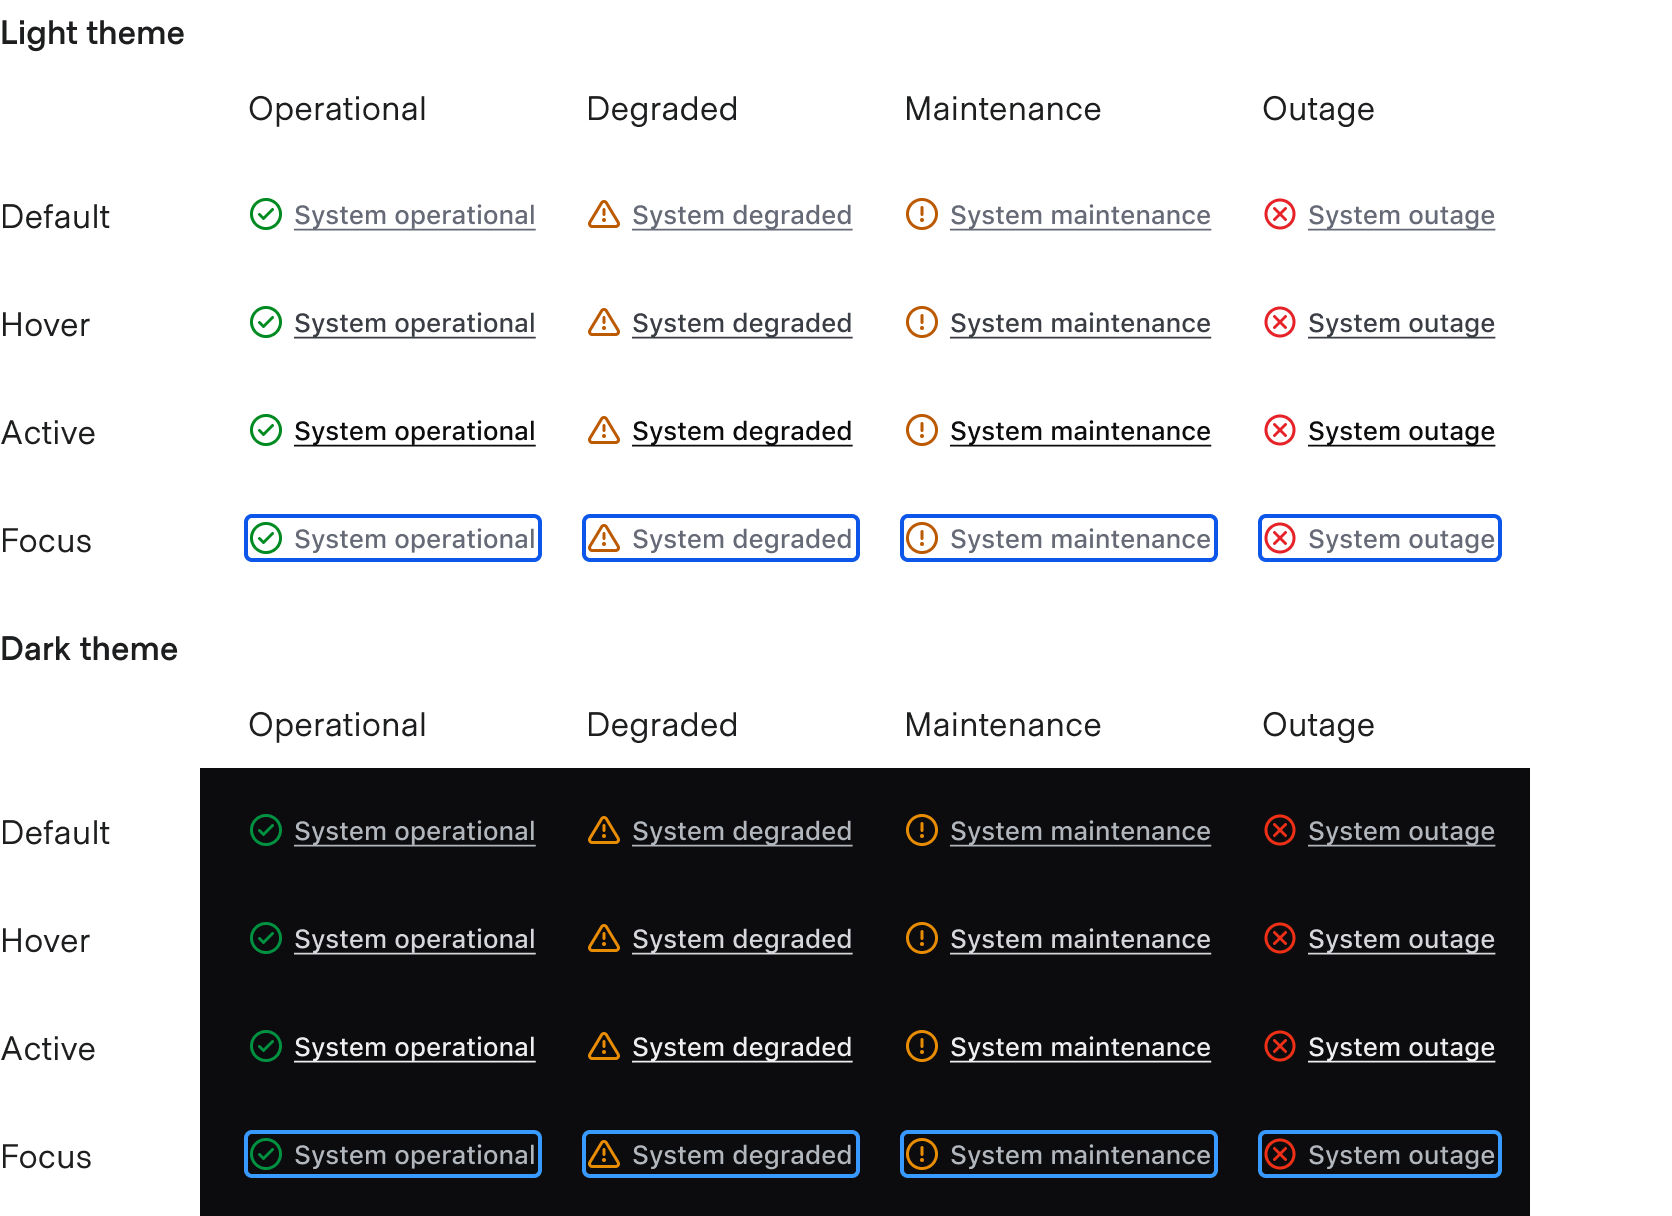The height and width of the screenshot is (1216, 1672).
Task: Click the orange warning triangle beside System degraded
Action: [x=604, y=215]
